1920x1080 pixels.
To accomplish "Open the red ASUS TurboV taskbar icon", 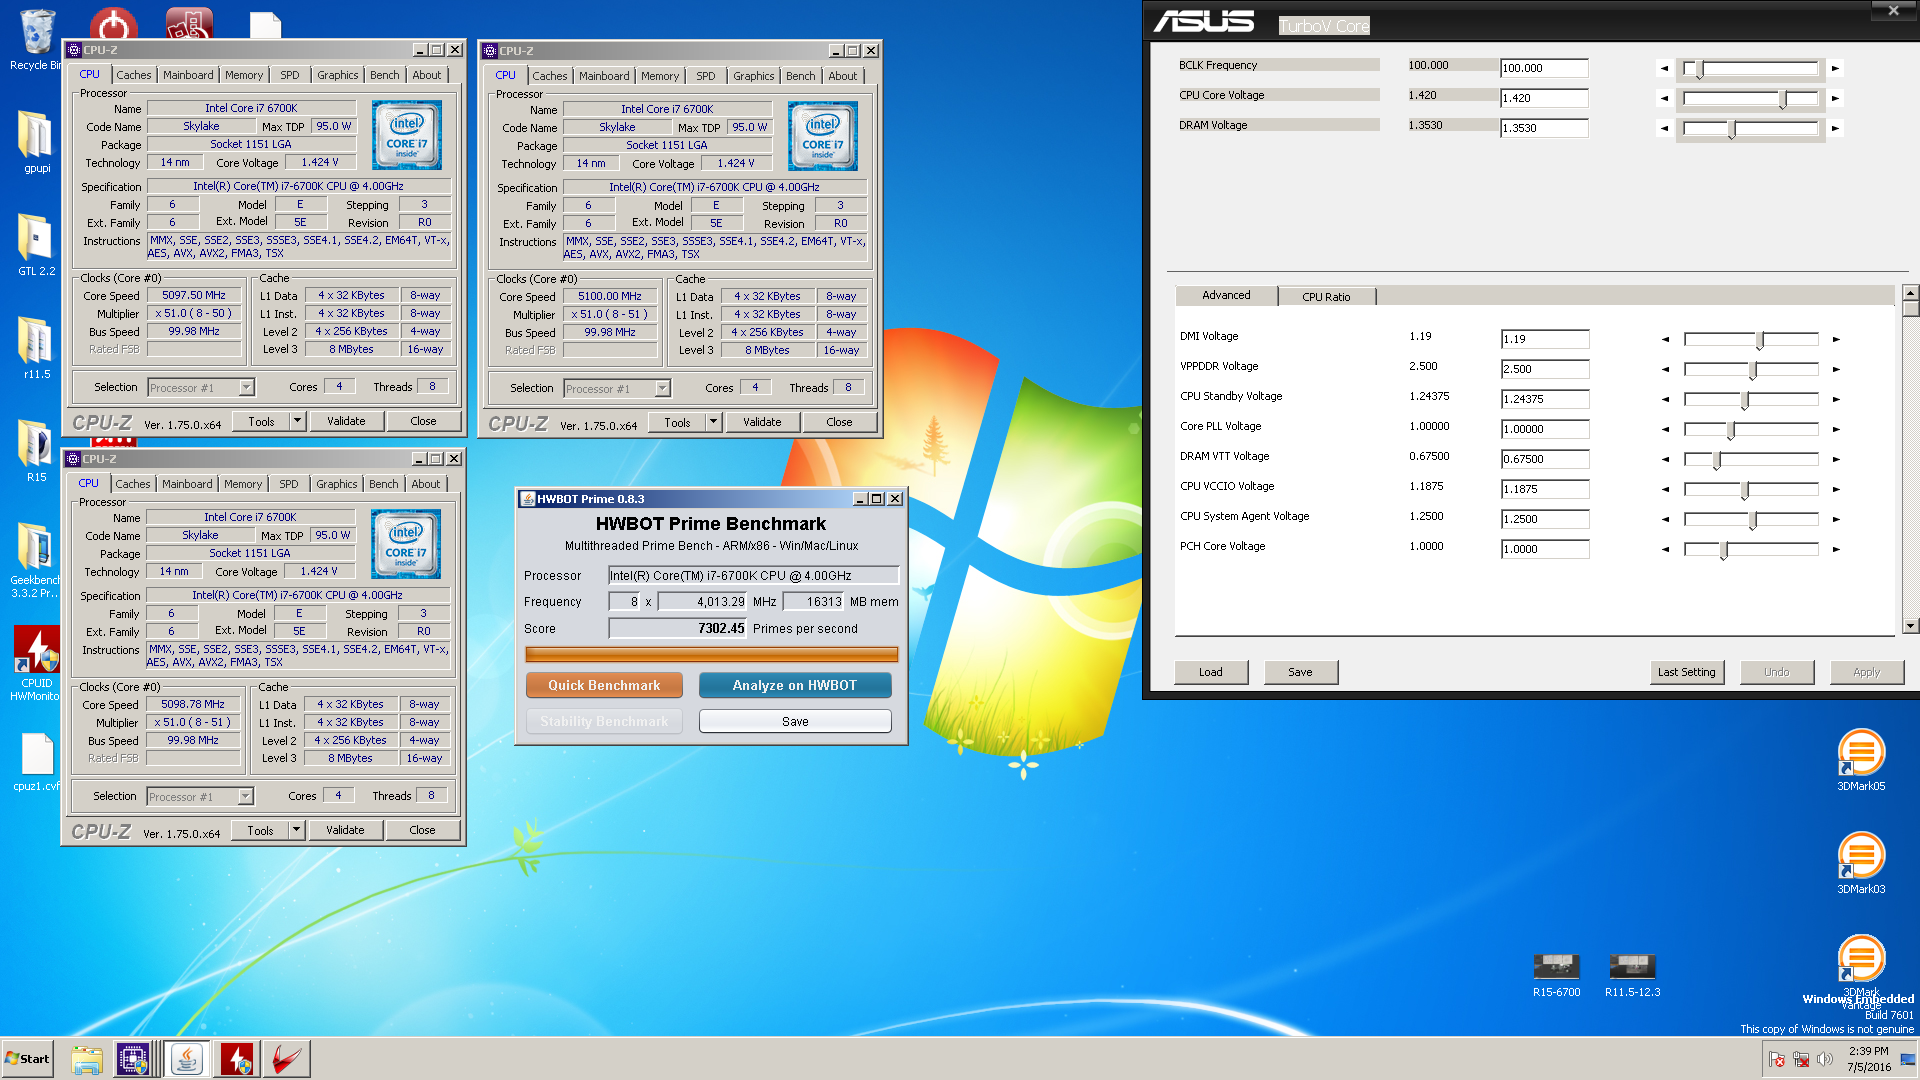I will [x=286, y=1059].
